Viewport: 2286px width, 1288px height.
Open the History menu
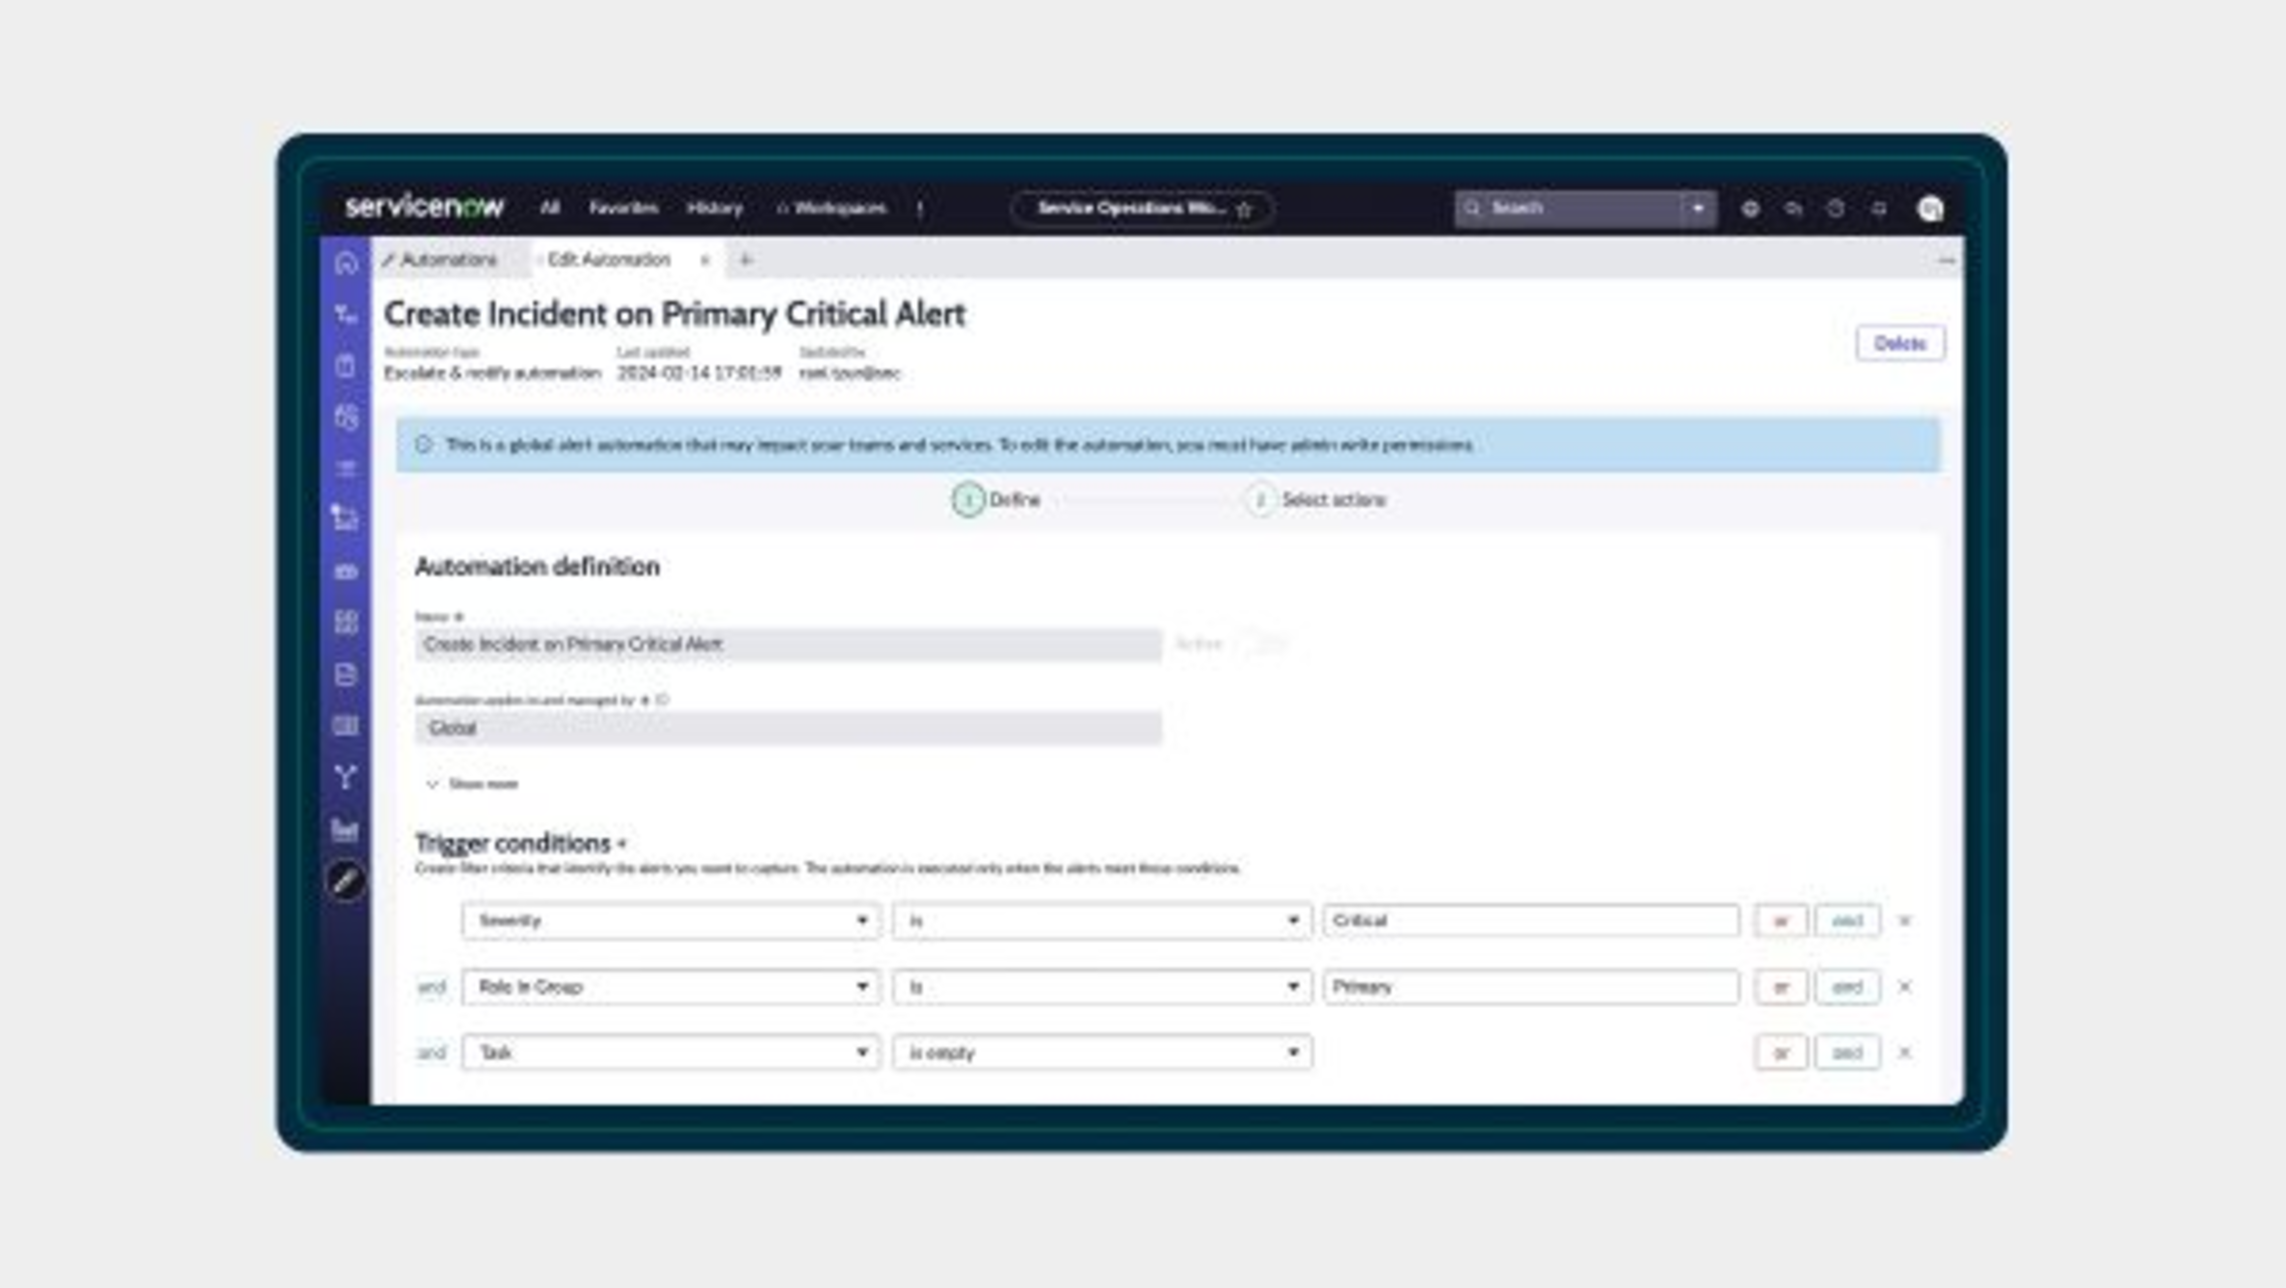click(715, 209)
